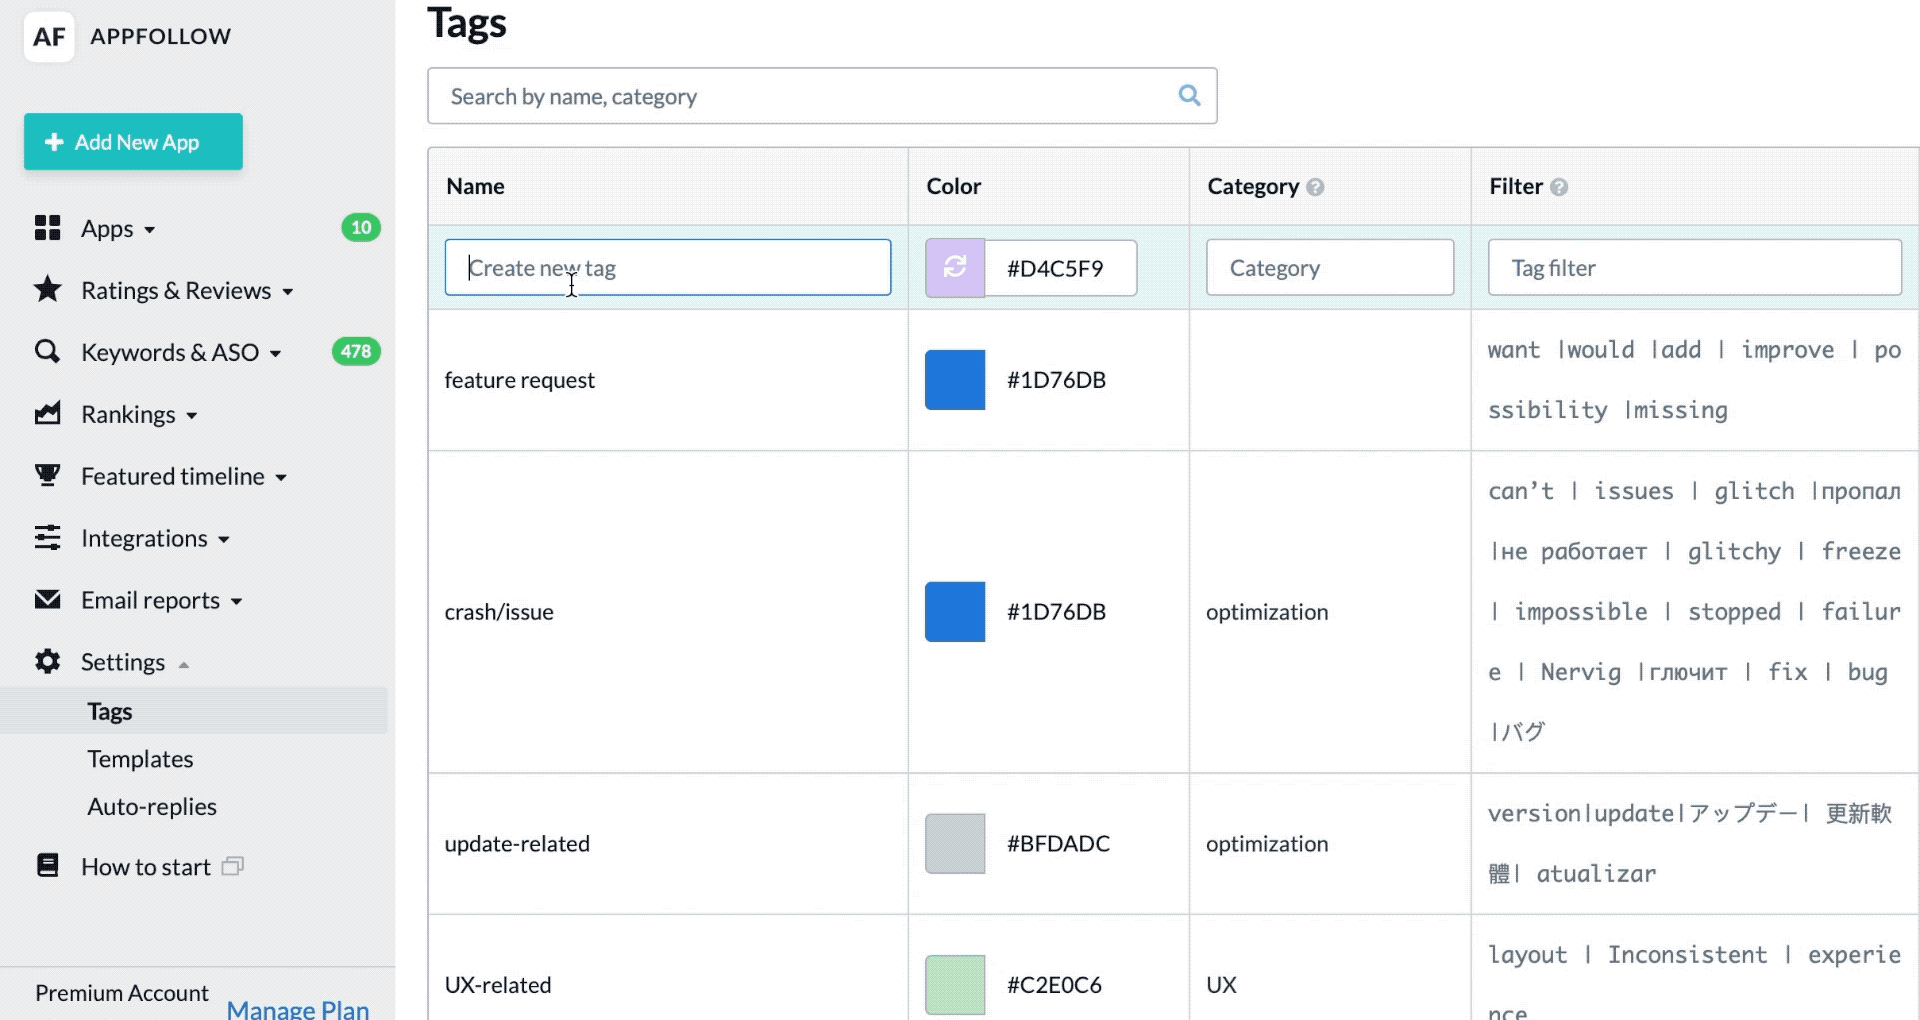Click the Rankings chart icon
The width and height of the screenshot is (1920, 1020).
pos(47,414)
